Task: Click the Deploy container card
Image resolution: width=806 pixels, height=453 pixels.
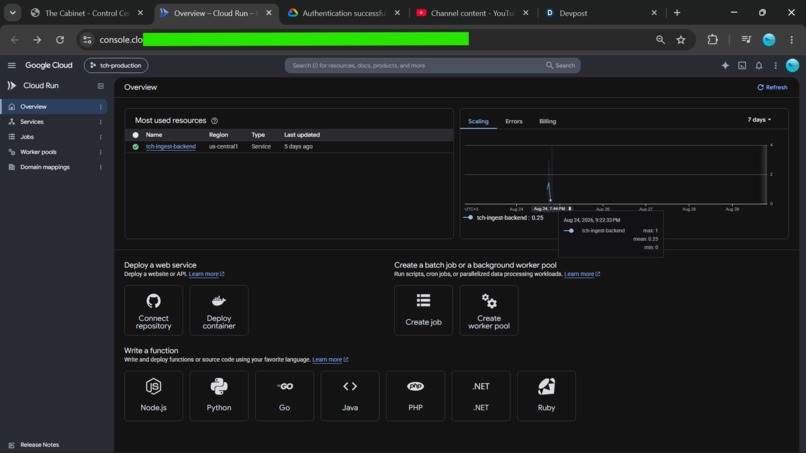Action: pyautogui.click(x=219, y=311)
